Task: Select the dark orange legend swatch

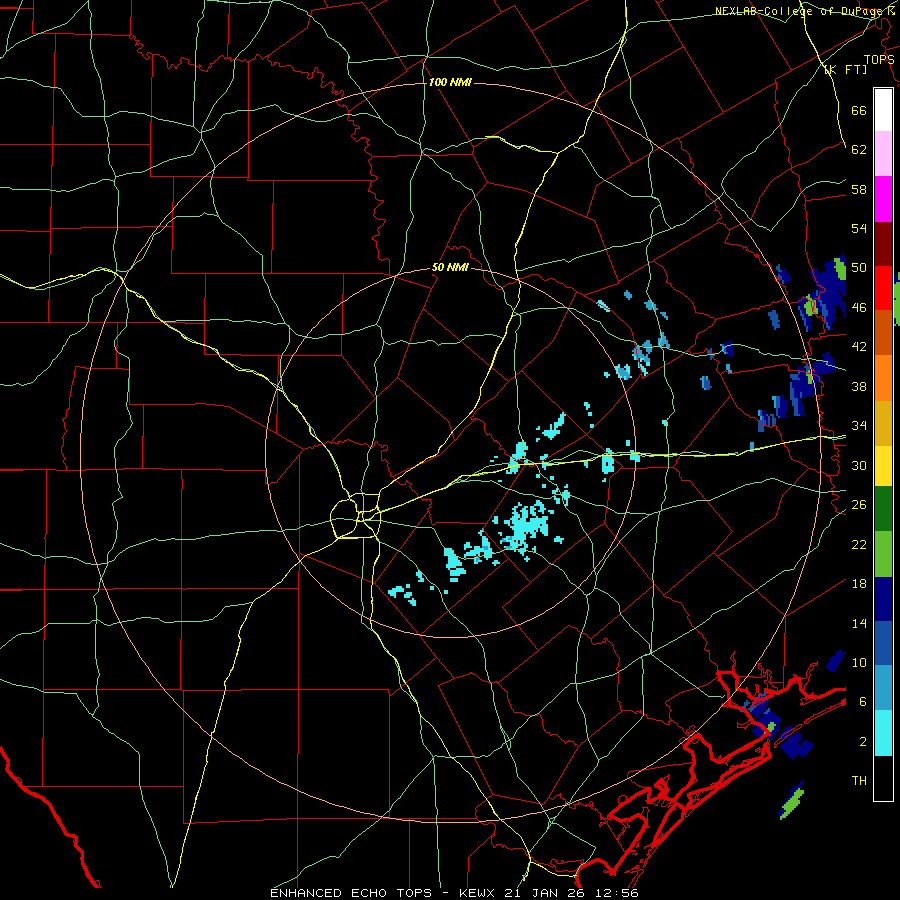Action: (883, 332)
